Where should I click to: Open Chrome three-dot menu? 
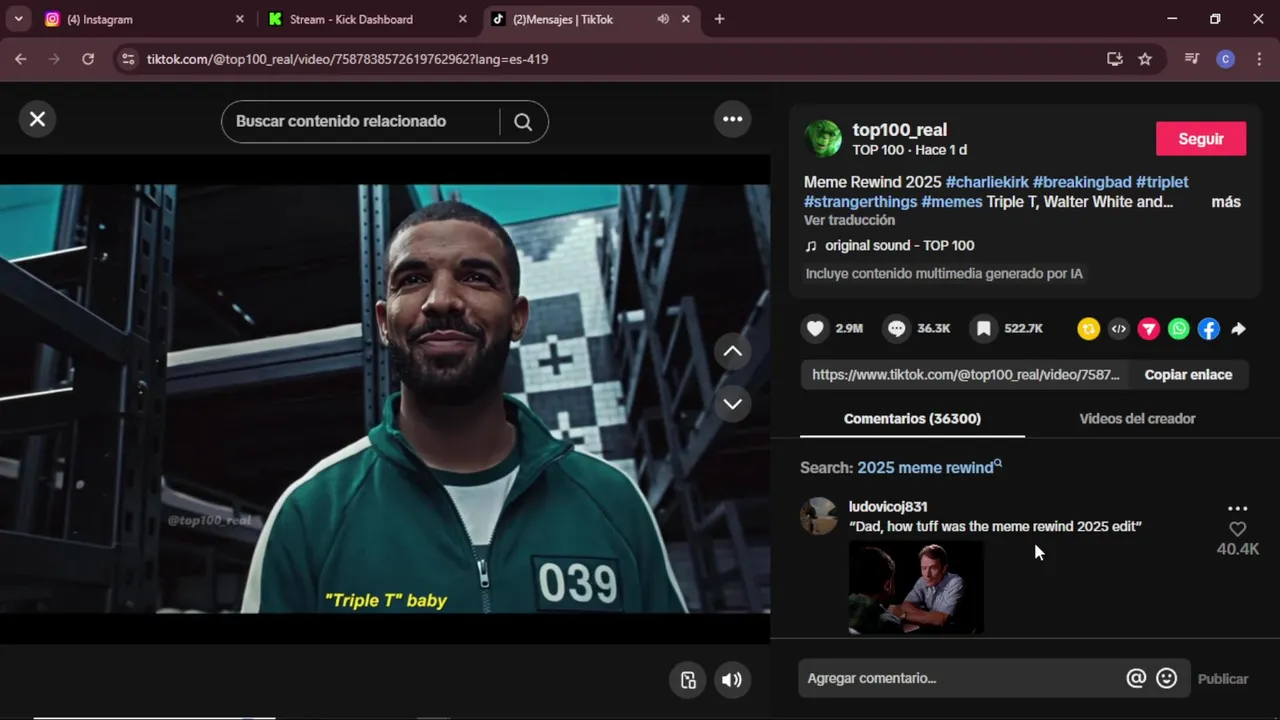(x=1257, y=59)
